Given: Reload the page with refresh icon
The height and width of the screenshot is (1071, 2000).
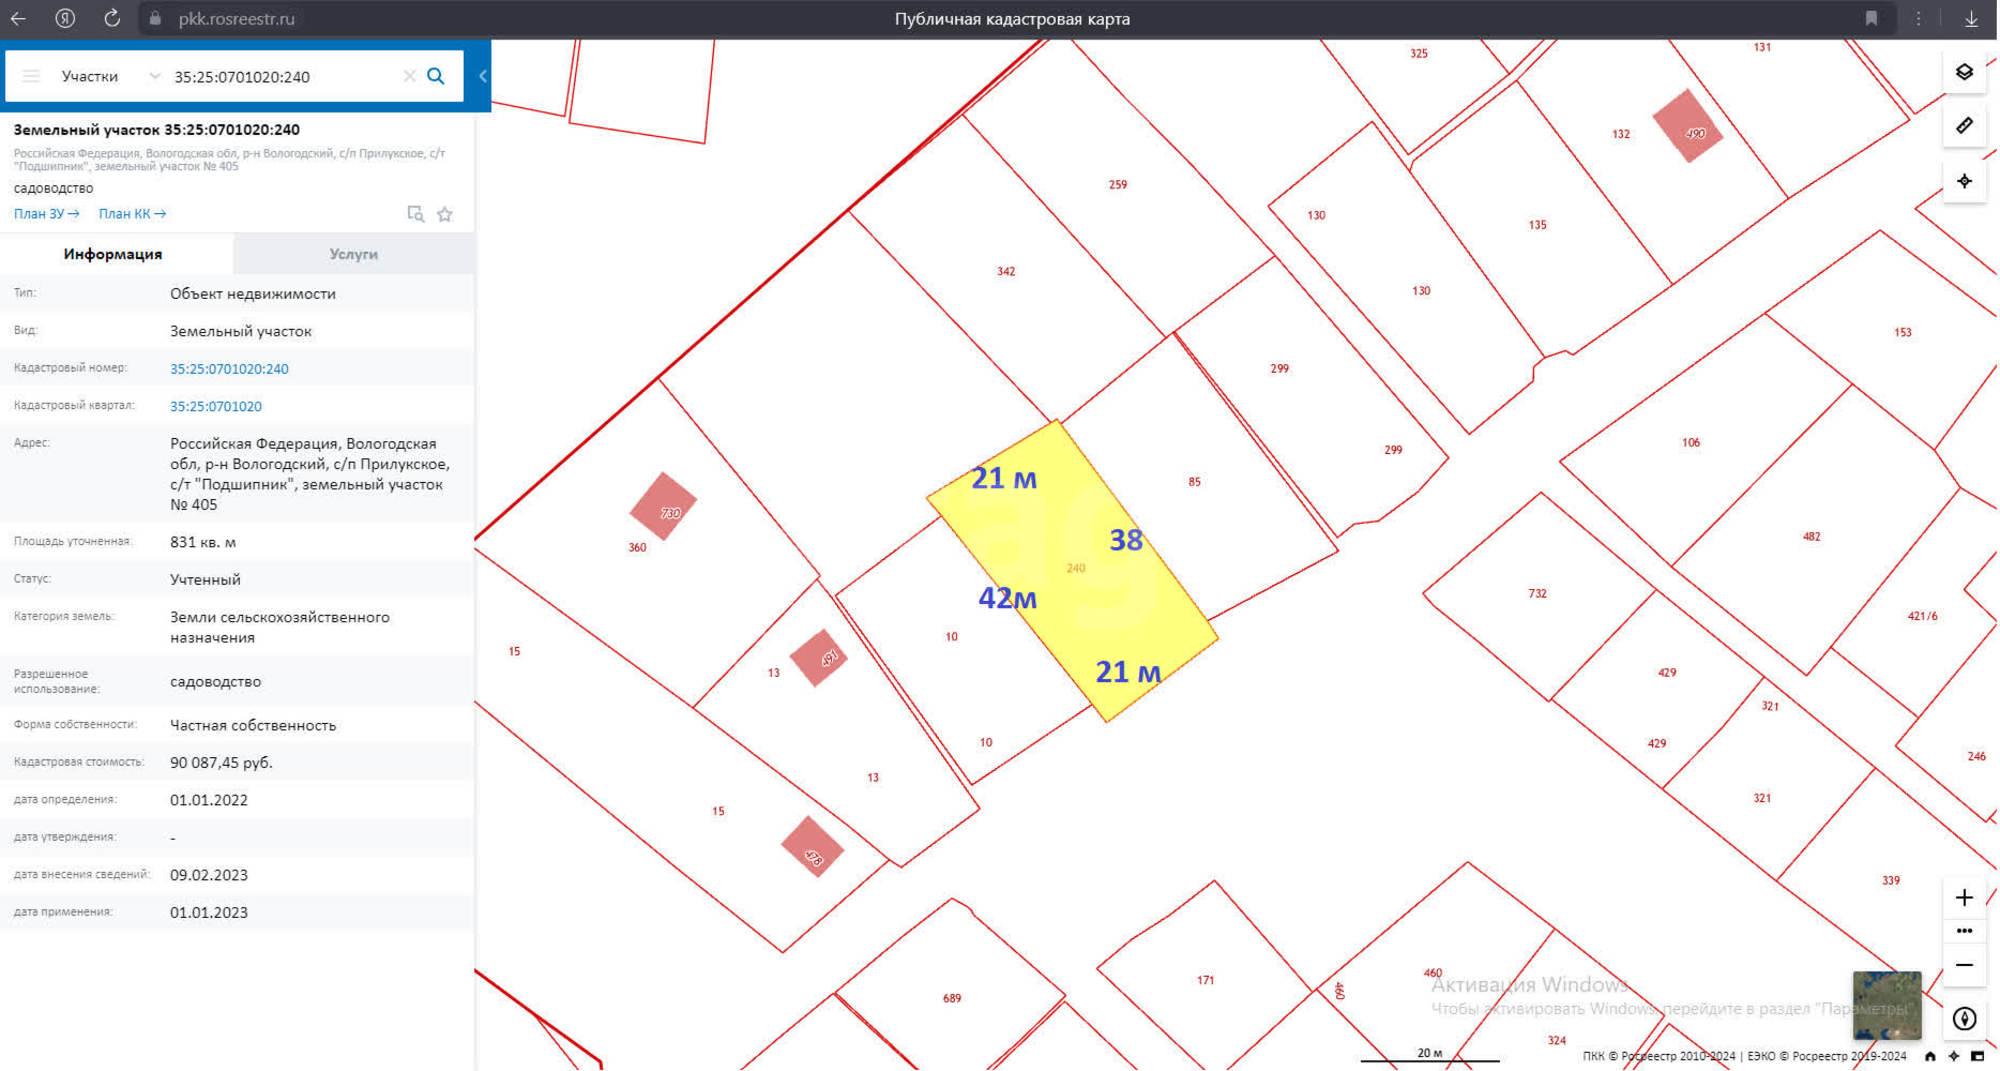Looking at the screenshot, I should tap(112, 18).
